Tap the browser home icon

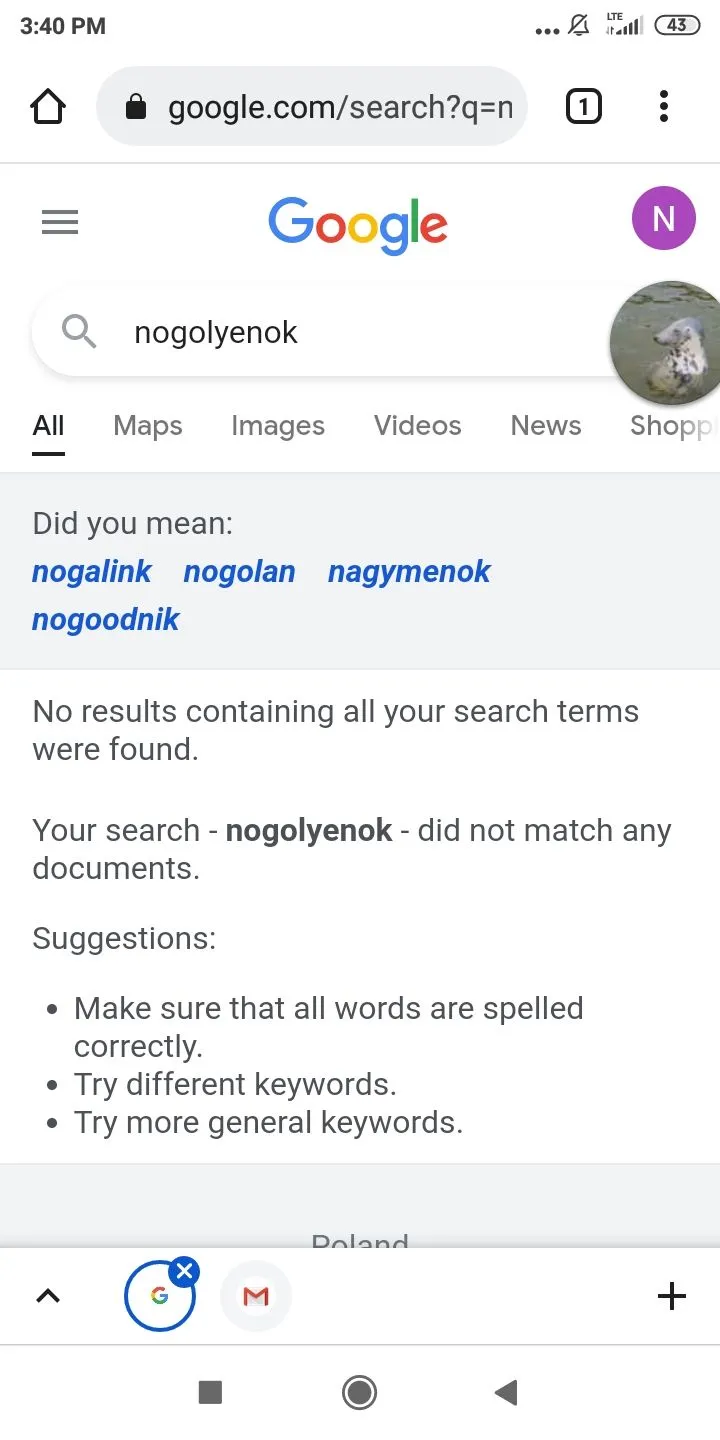[48, 107]
